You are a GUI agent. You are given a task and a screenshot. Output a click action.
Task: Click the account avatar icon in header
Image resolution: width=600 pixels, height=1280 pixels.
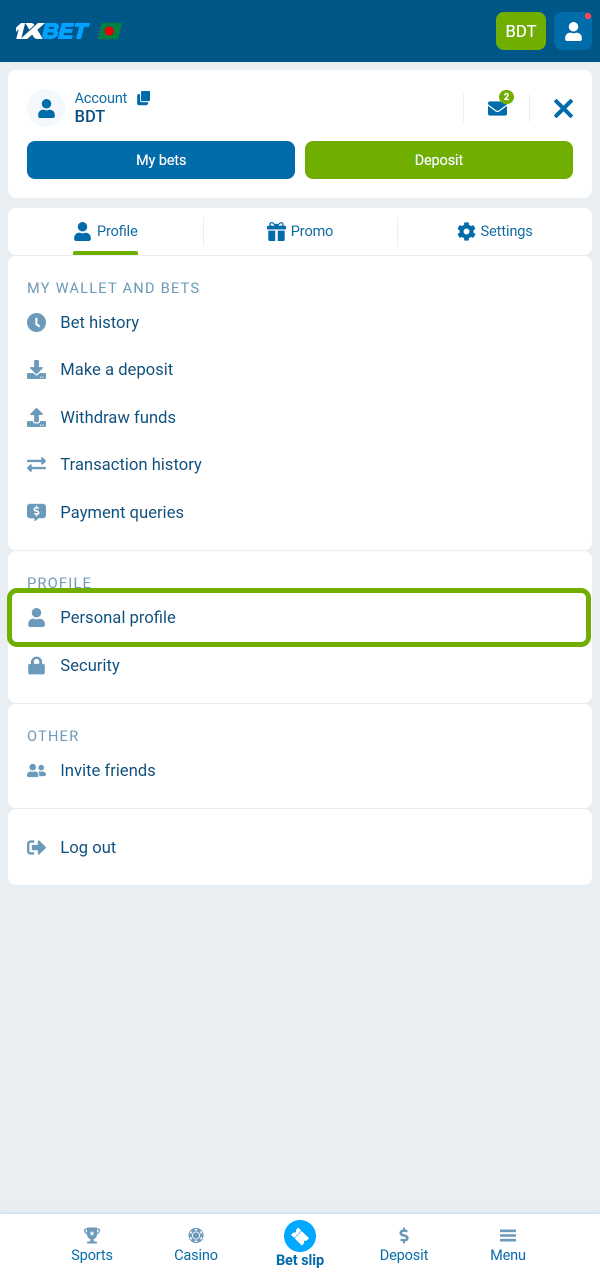pyautogui.click(x=572, y=31)
